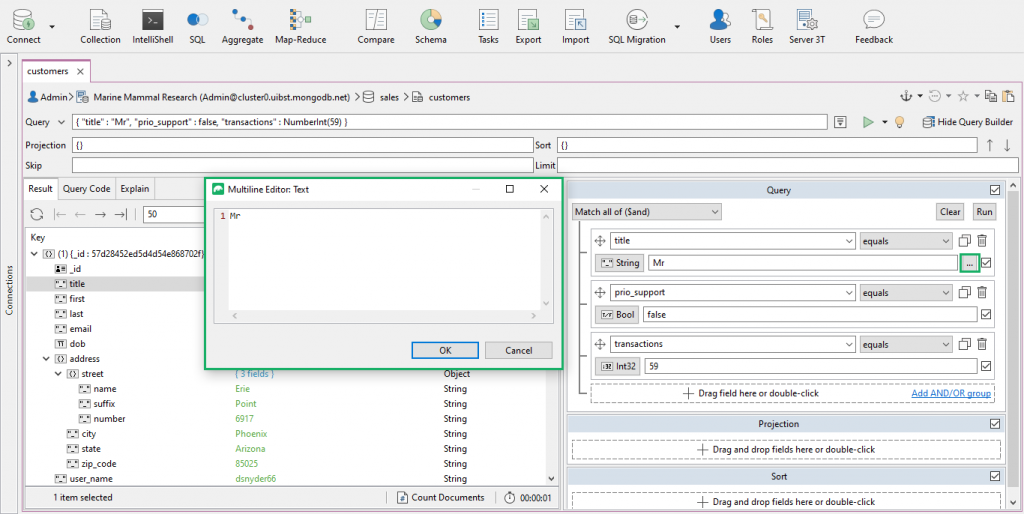This screenshot has height=514, width=1024.
Task: Go to the next results page
Action: (100, 214)
